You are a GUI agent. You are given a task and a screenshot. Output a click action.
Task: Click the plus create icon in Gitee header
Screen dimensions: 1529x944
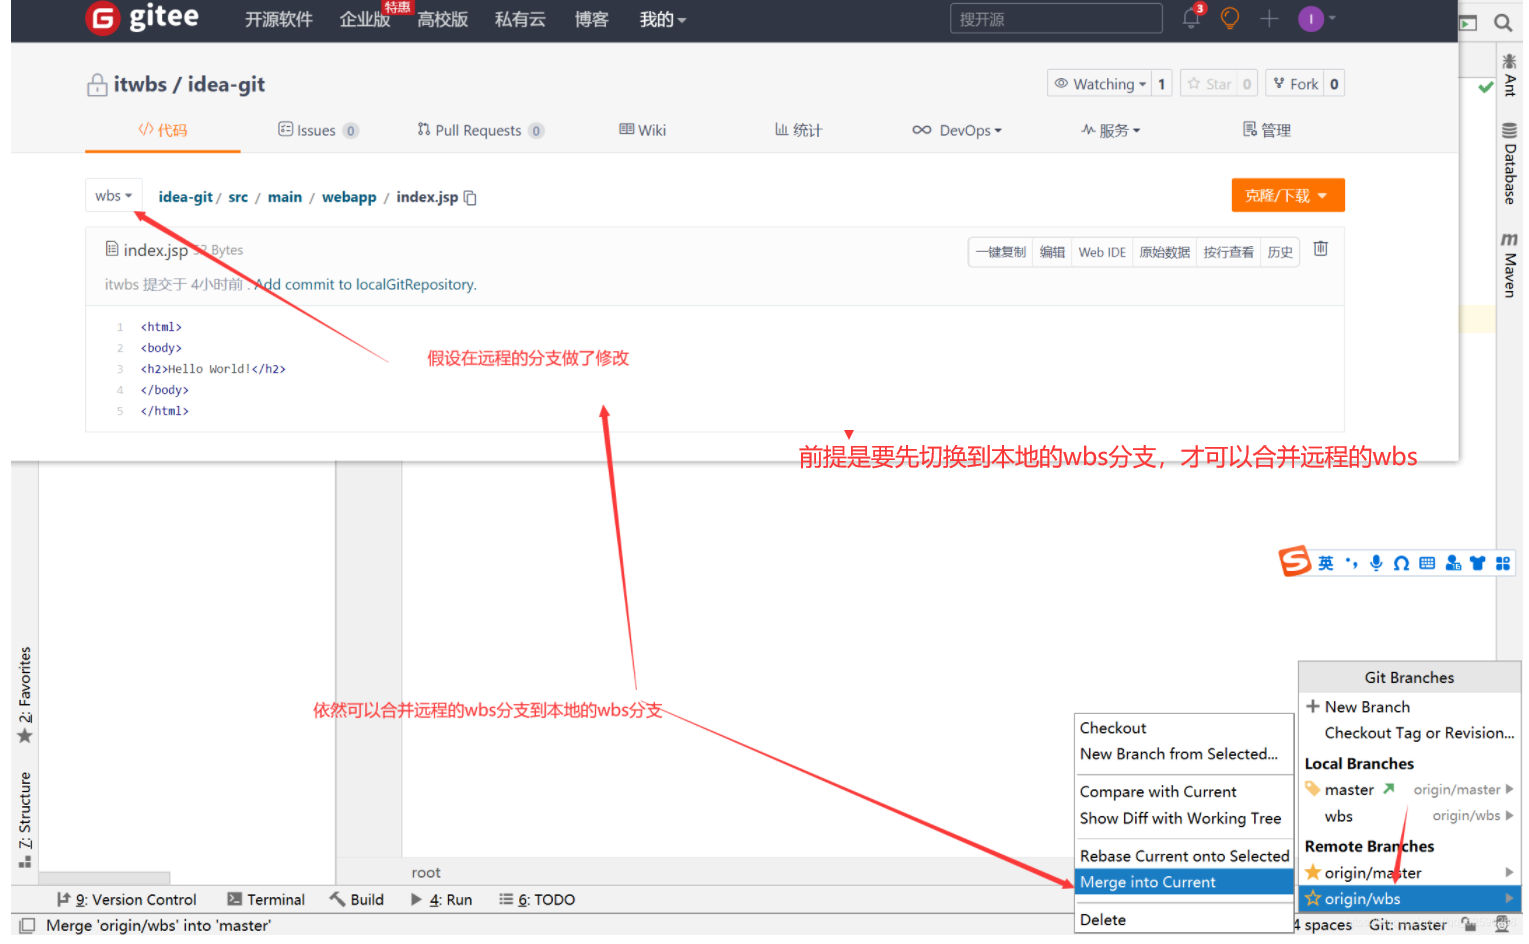pos(1269,18)
